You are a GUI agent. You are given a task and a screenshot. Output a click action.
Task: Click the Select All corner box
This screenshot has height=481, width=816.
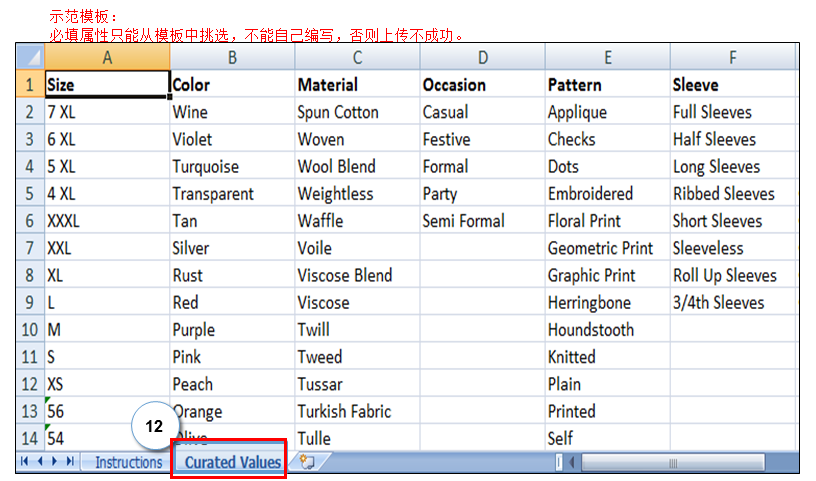coord(31,57)
